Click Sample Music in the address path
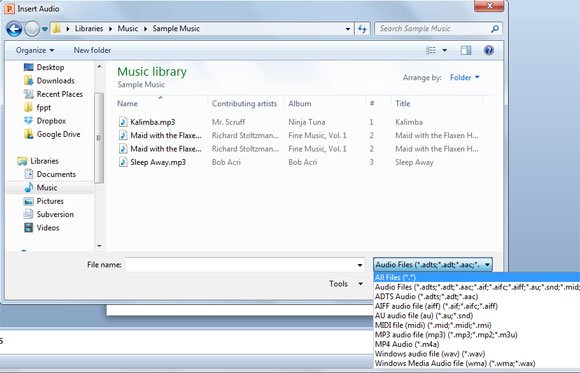Viewport: 580px width, 373px height. tap(176, 28)
